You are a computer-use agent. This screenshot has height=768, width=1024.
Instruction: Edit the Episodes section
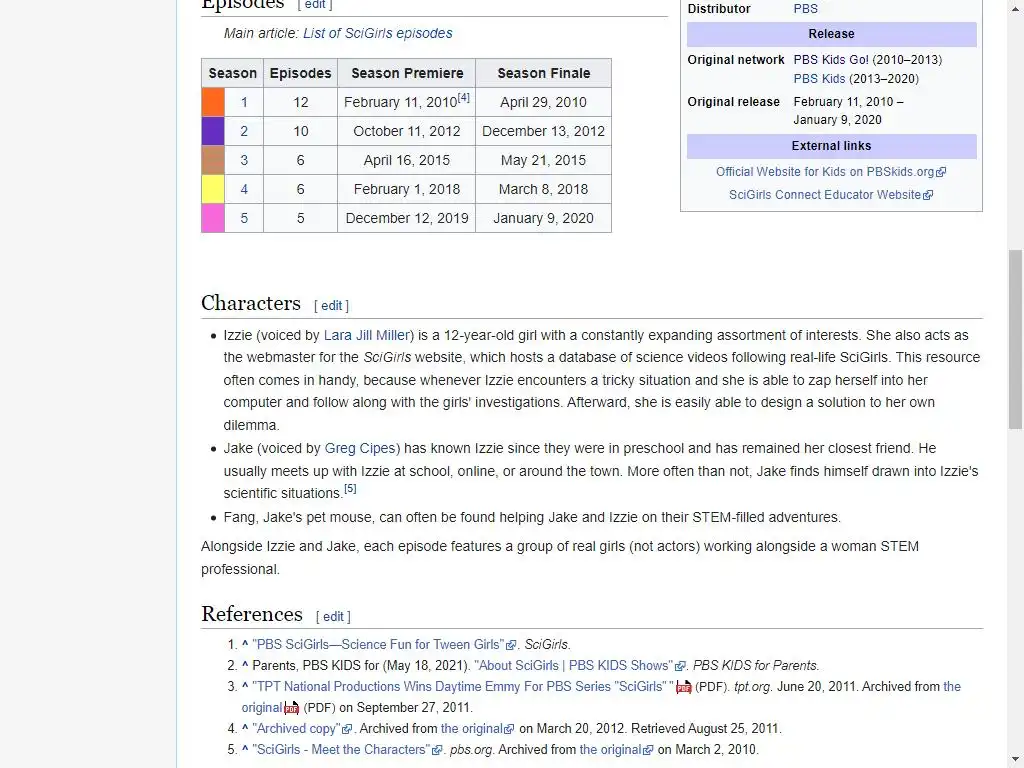[x=315, y=5]
